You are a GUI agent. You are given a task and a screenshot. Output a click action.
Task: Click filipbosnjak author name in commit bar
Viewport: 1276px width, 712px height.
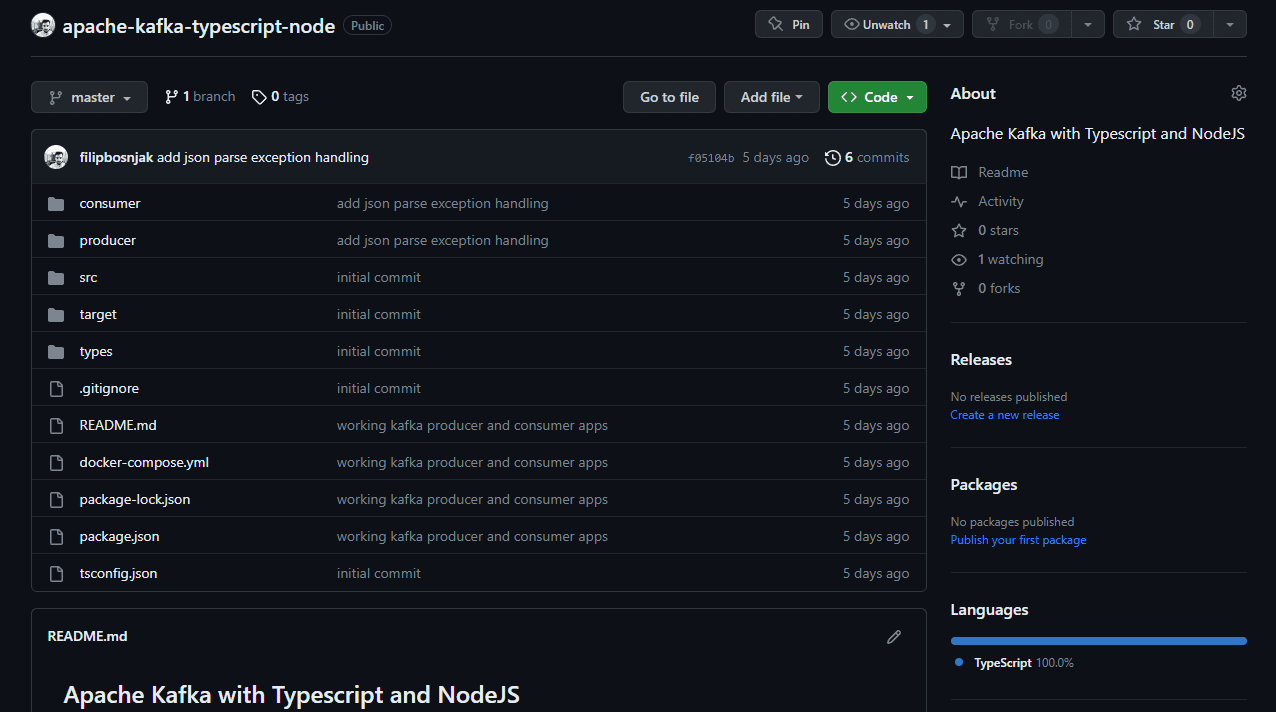tap(116, 158)
